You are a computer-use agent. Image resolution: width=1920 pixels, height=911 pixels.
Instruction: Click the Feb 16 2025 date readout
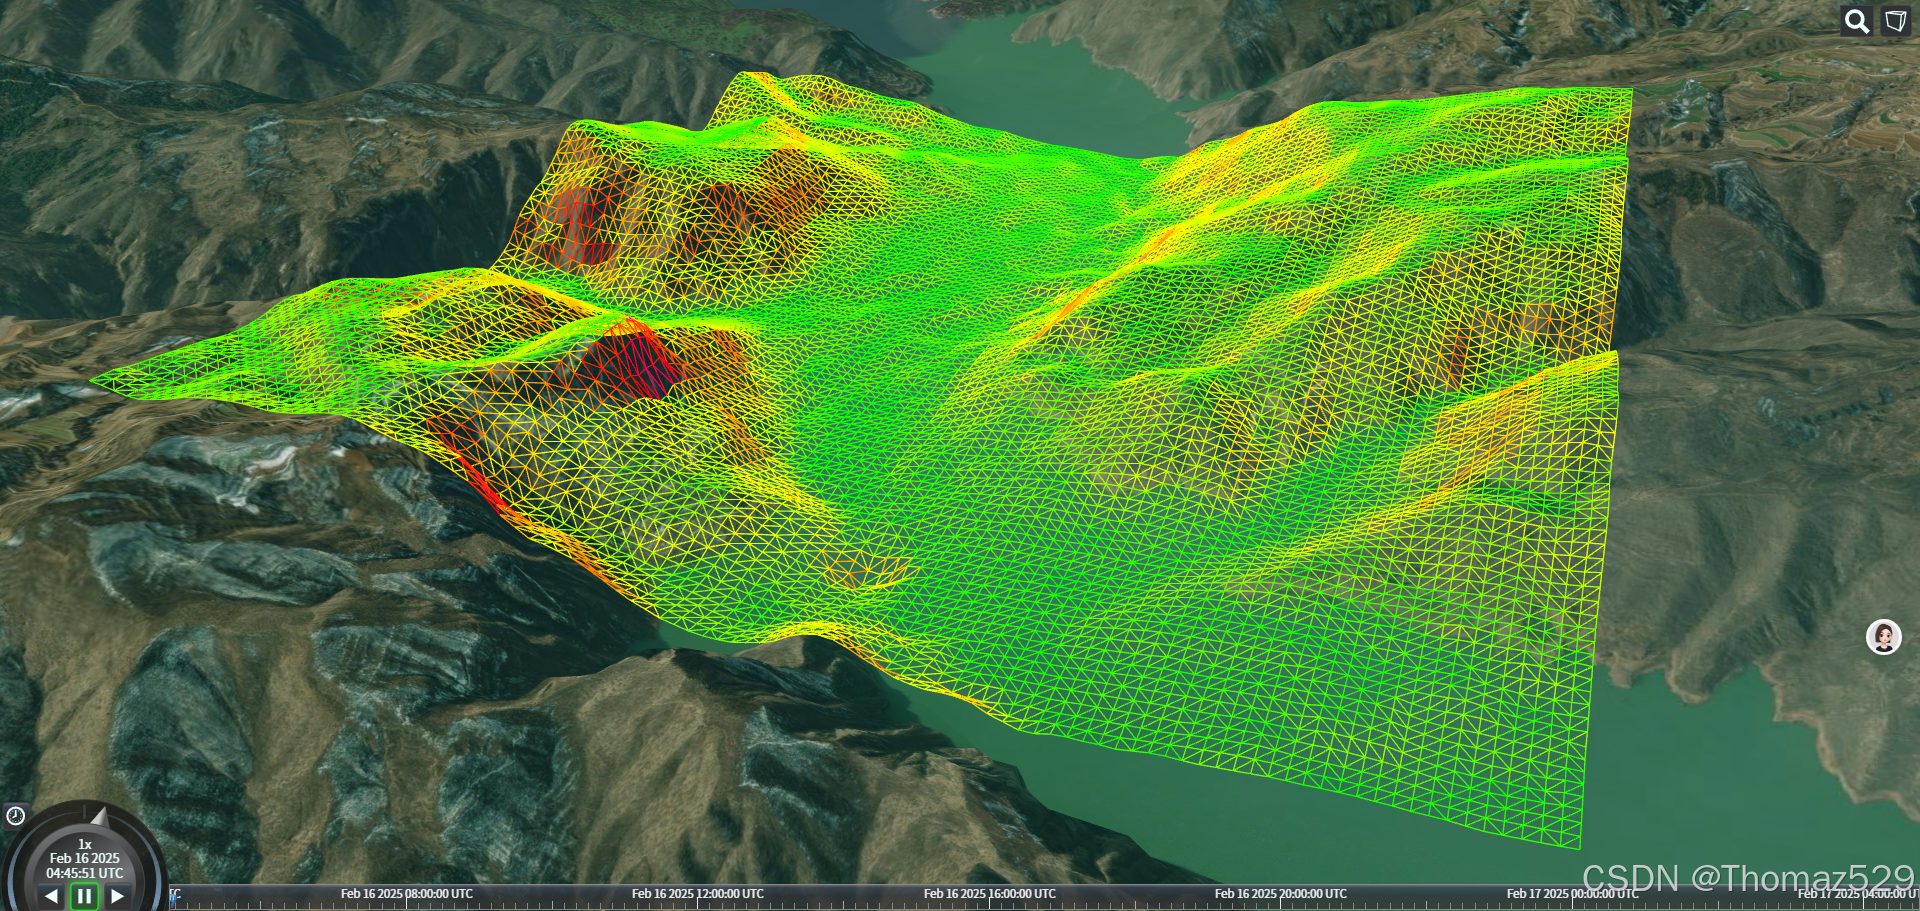pos(85,858)
